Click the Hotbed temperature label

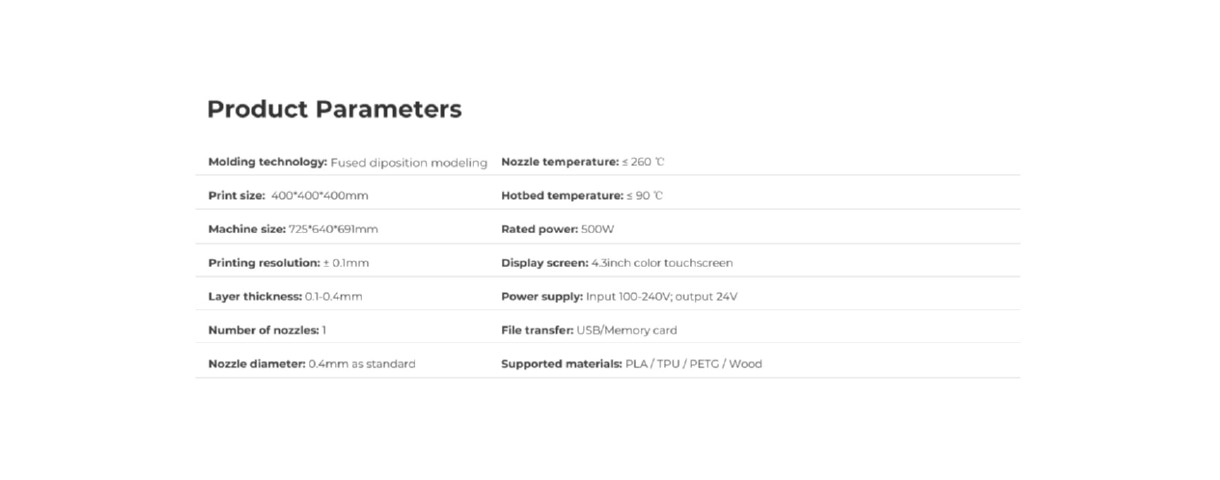(x=561, y=196)
